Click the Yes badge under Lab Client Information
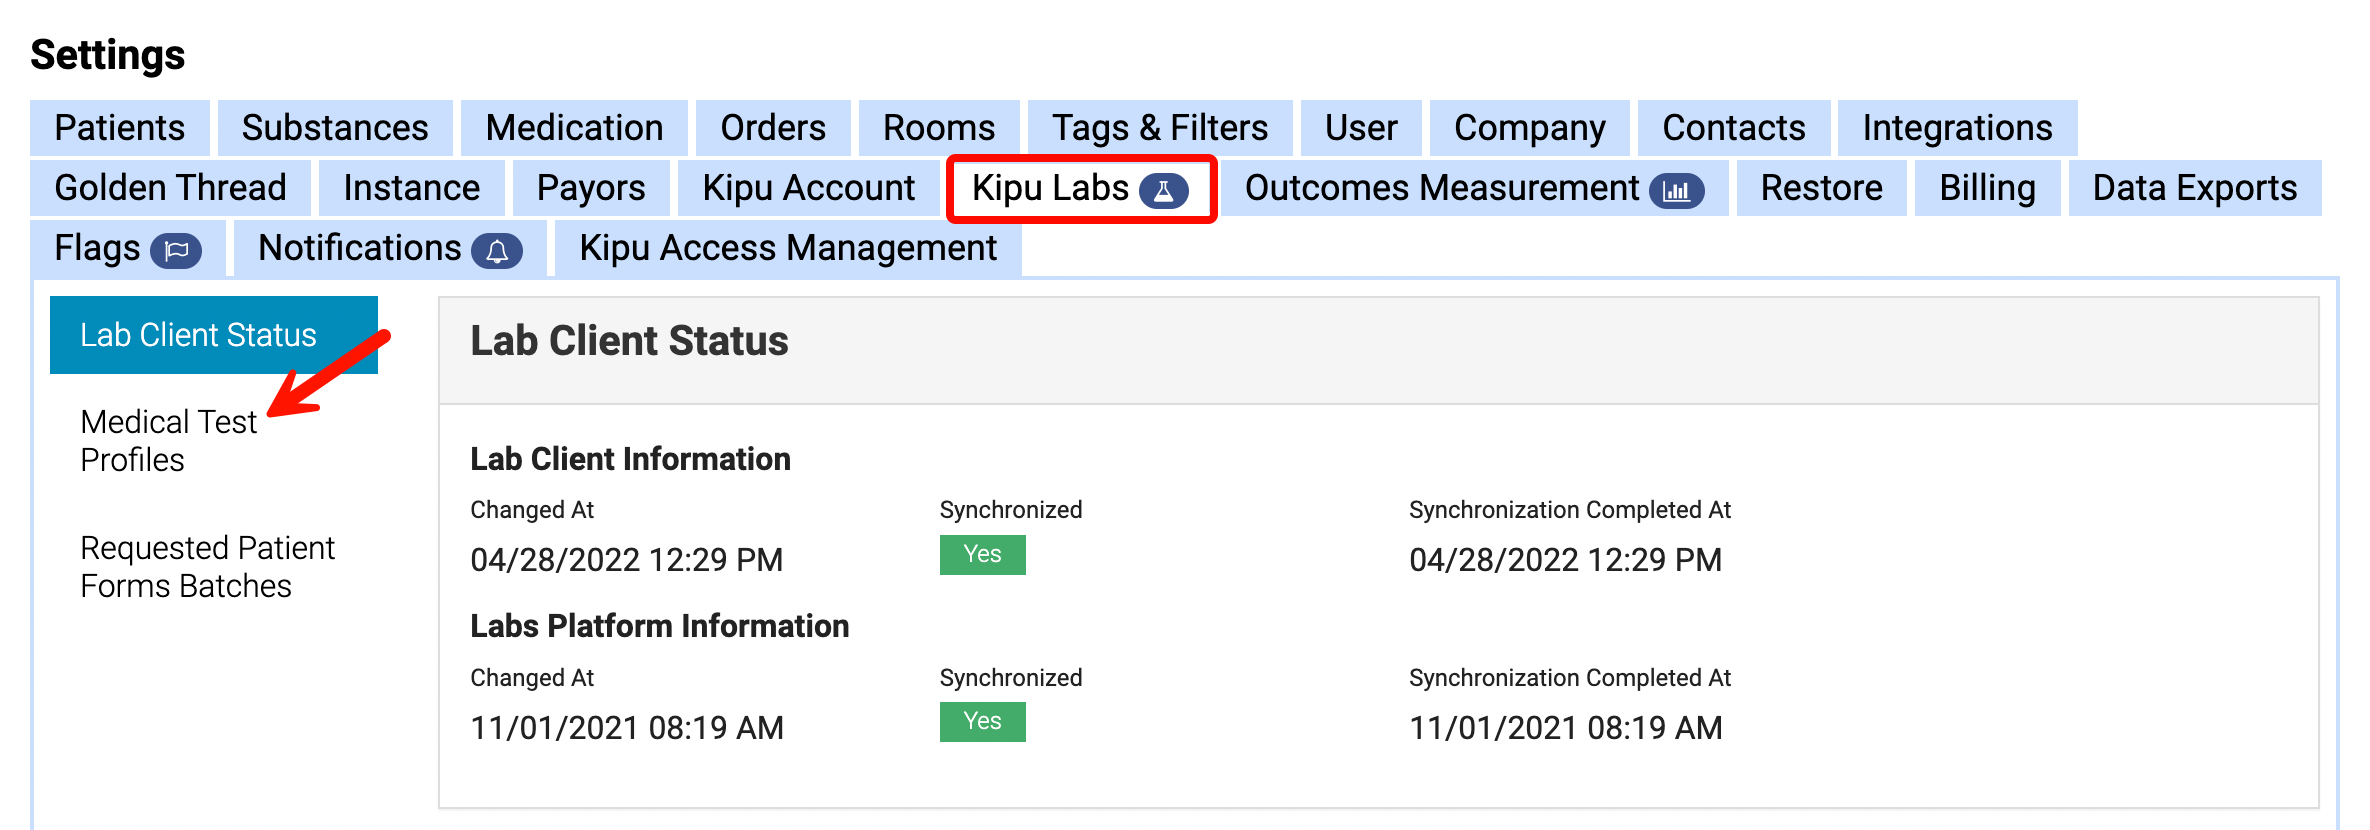 983,555
